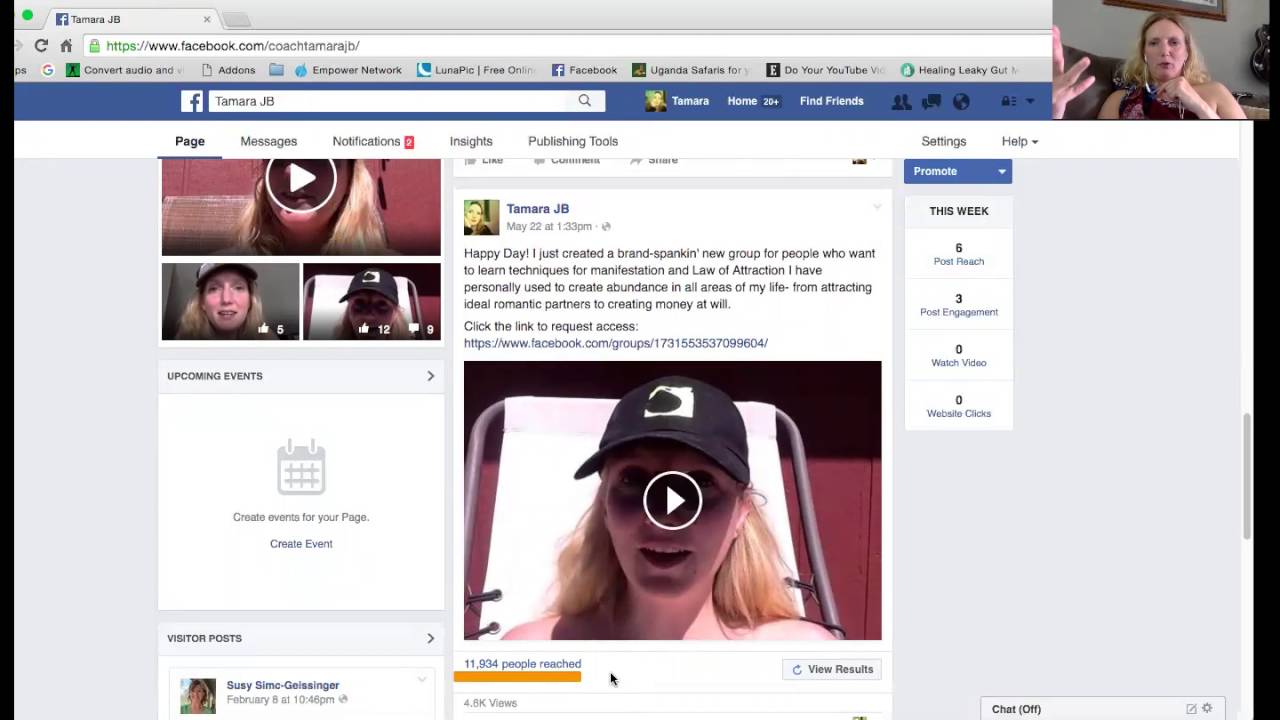Open Empower Network bookmark
This screenshot has height=720, width=1280.
point(348,70)
